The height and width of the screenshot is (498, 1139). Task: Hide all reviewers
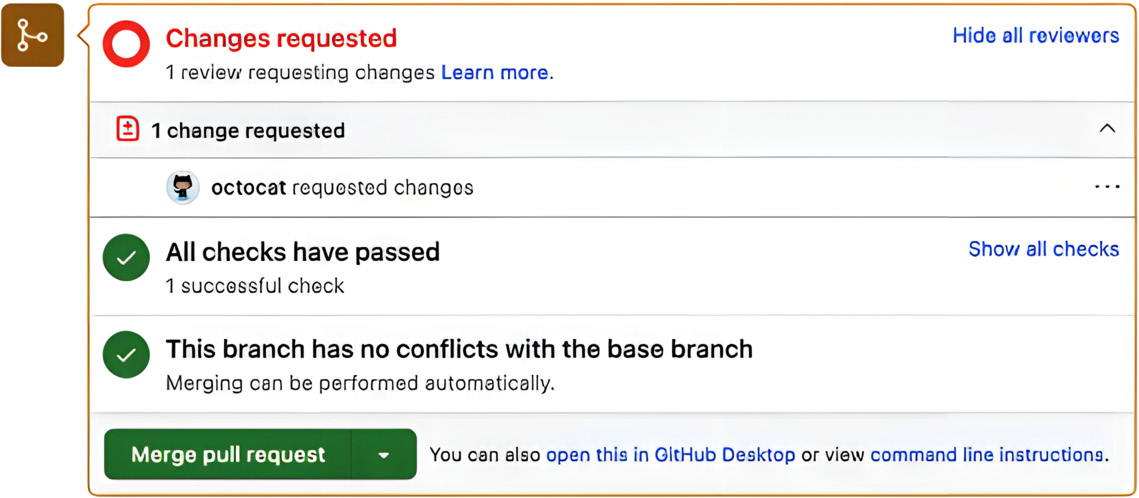[x=1035, y=36]
